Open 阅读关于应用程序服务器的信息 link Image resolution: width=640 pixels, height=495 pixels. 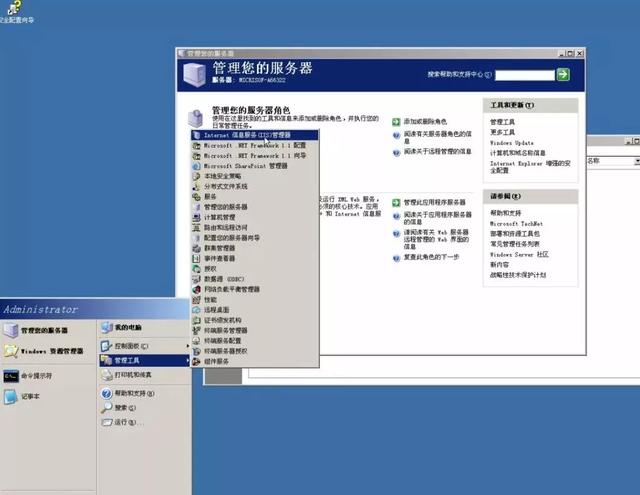pyautogui.click(x=438, y=218)
